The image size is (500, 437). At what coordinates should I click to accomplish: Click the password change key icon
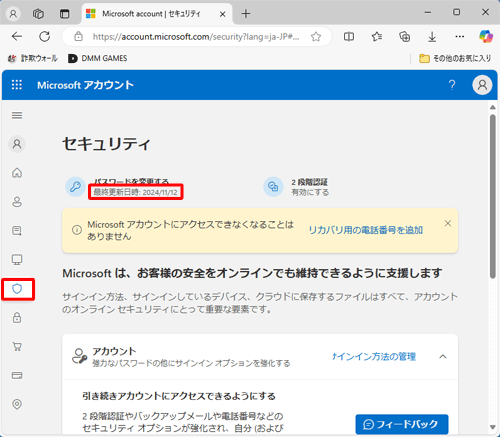click(75, 187)
